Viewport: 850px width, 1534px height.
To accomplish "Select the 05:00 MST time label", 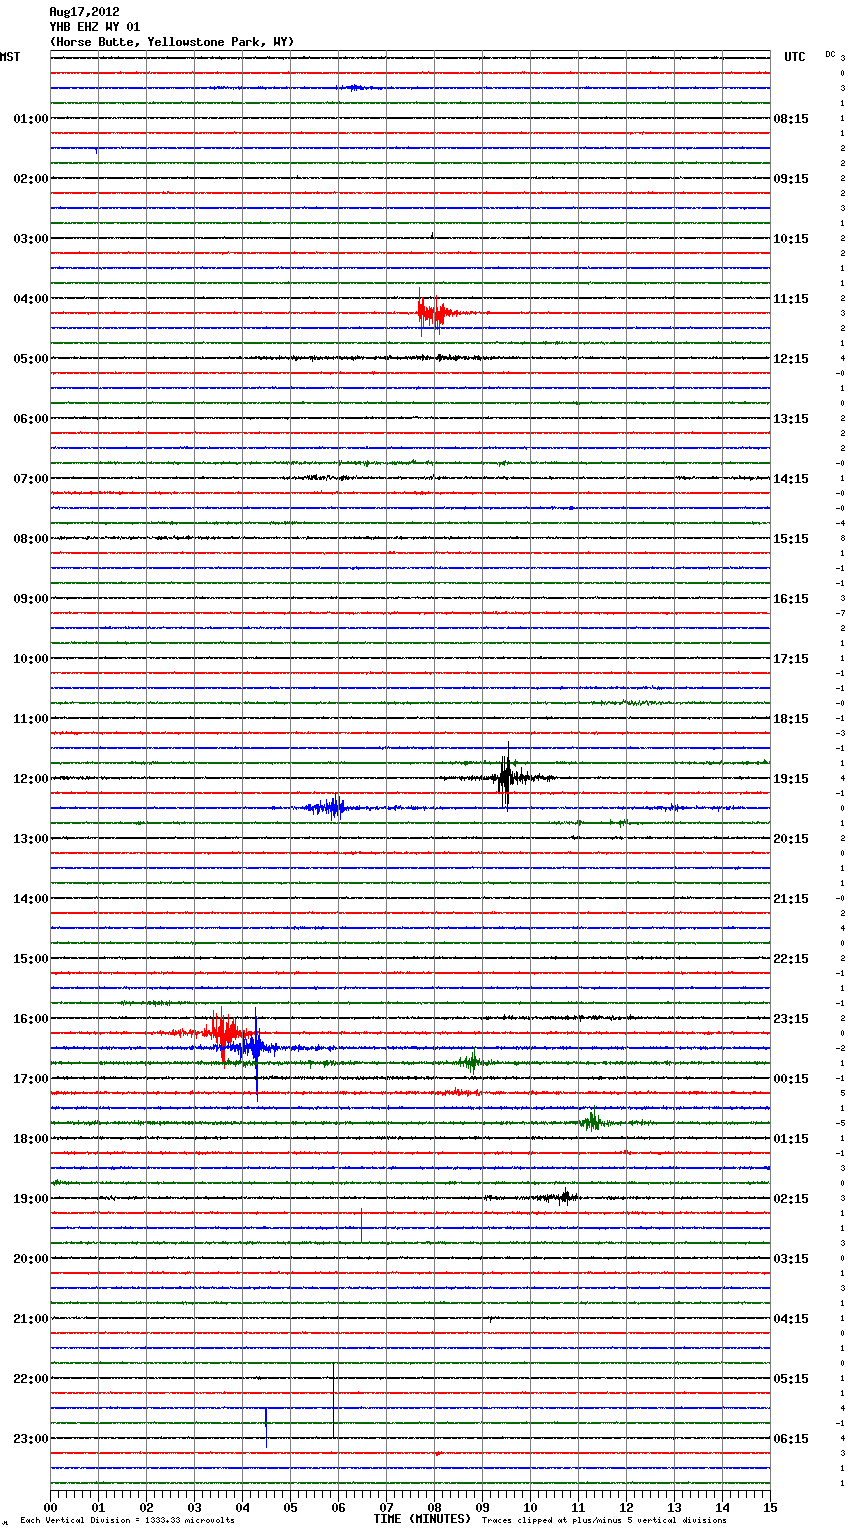I will [x=31, y=359].
